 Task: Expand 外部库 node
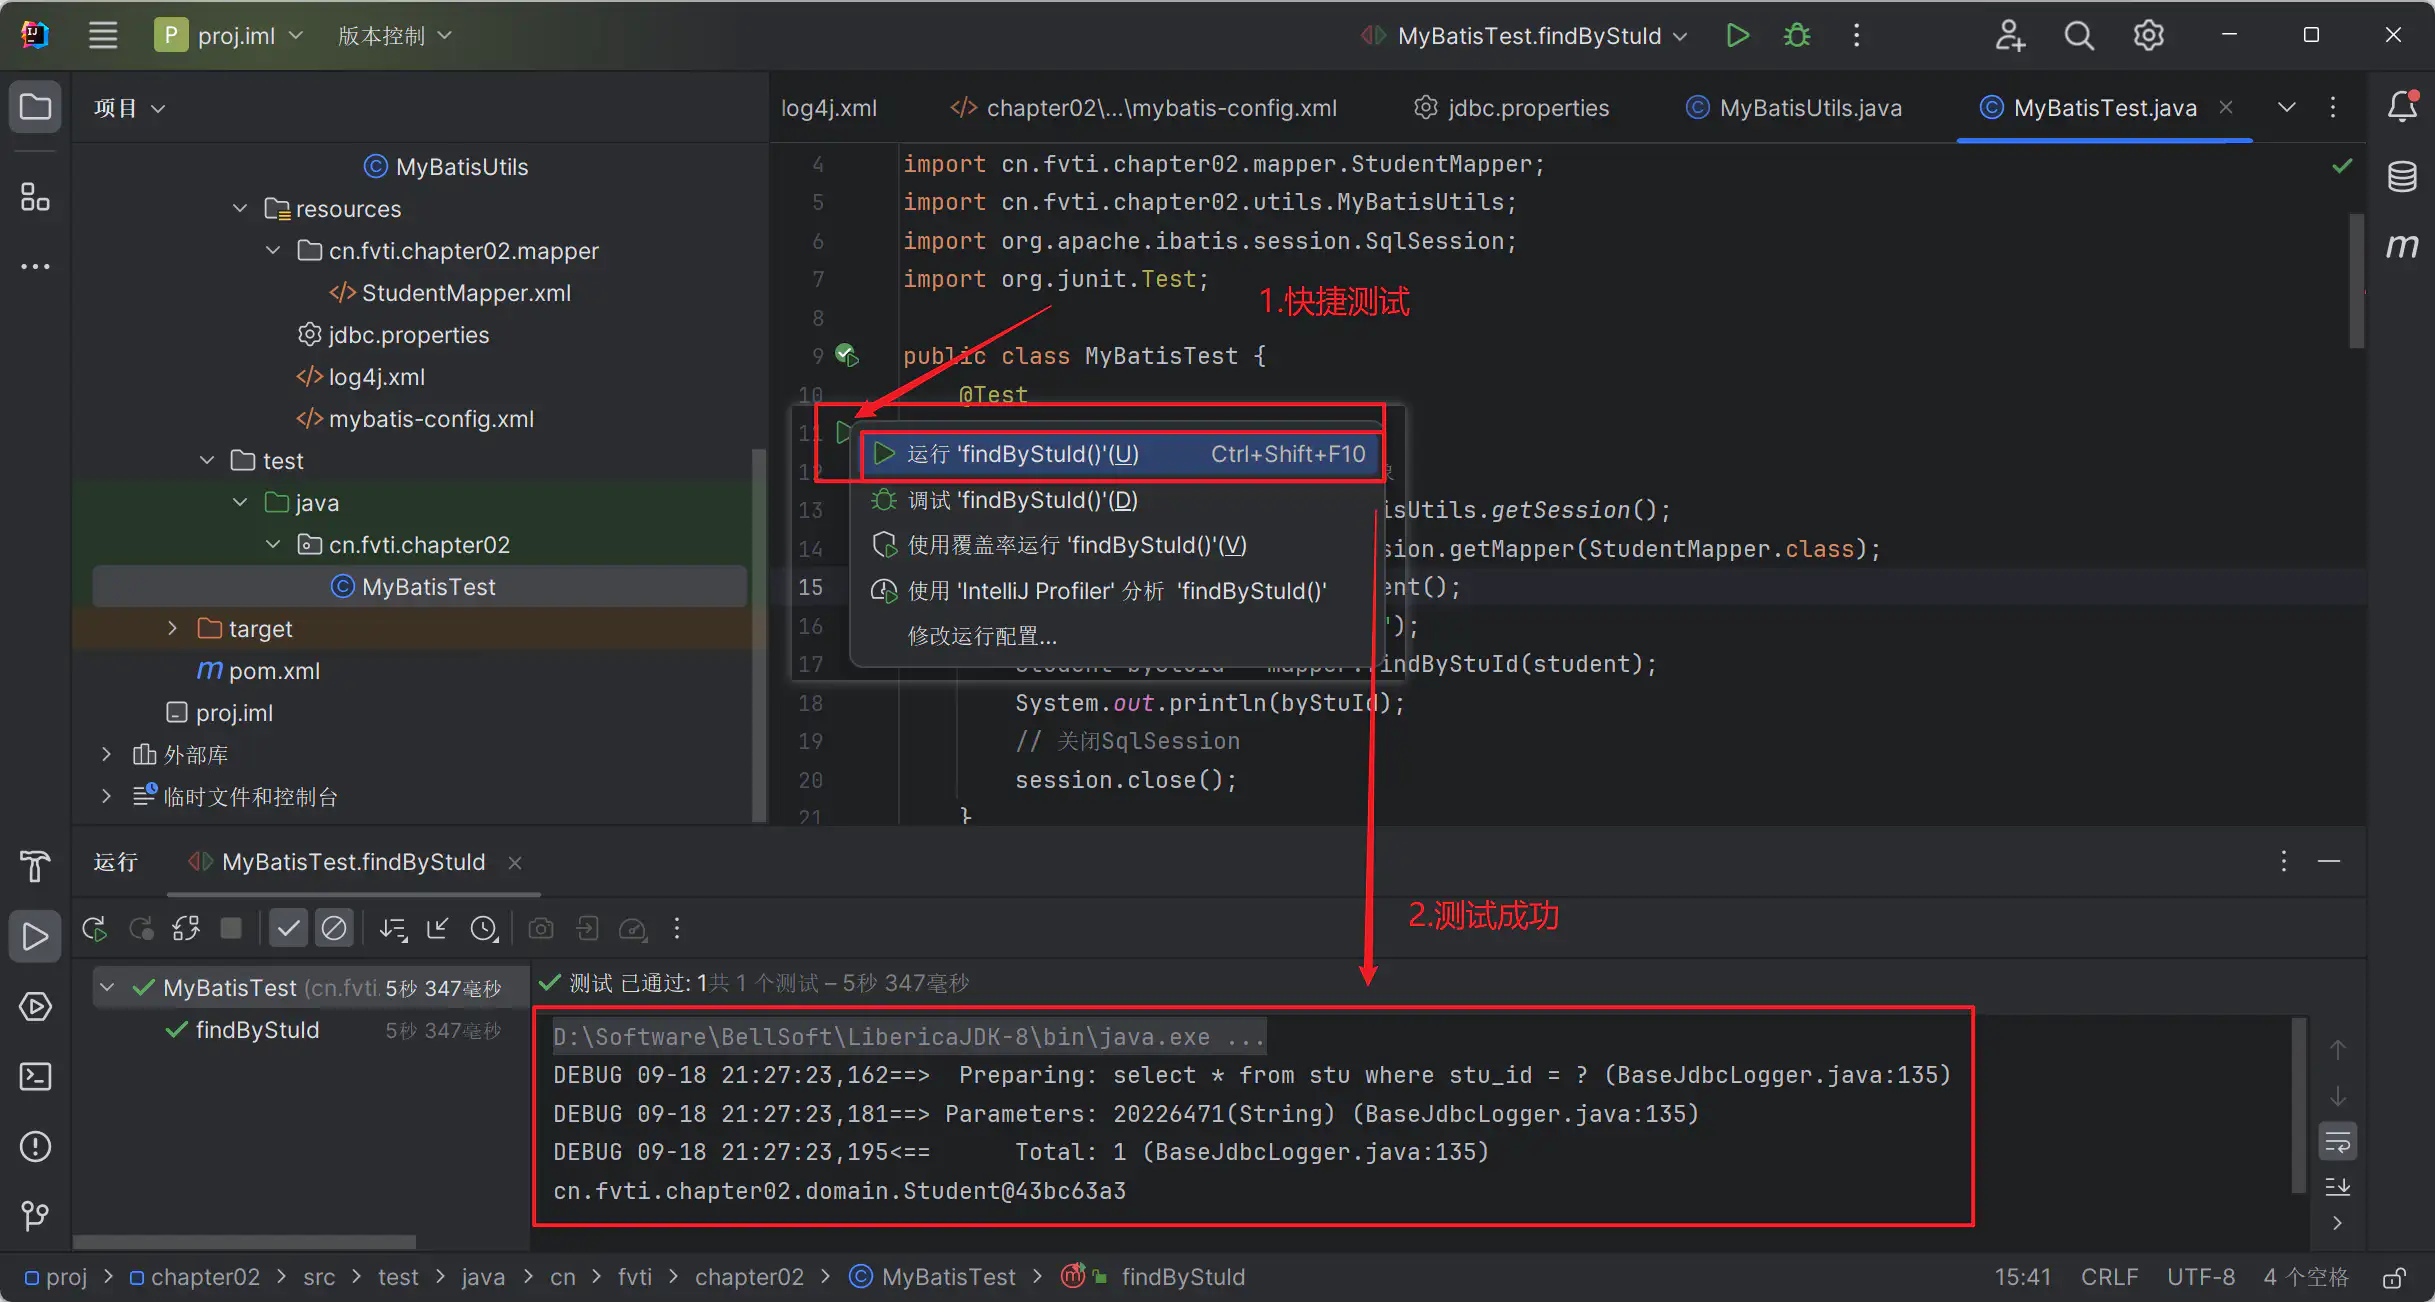(x=107, y=755)
